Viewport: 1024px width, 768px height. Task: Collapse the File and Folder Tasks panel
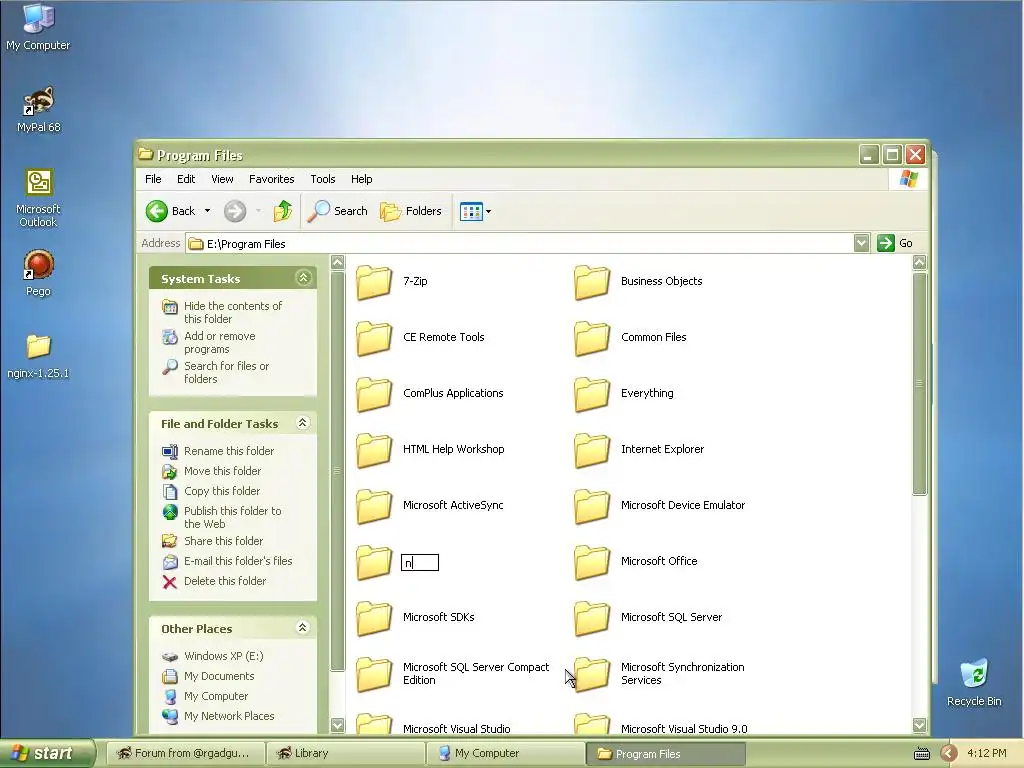pos(302,423)
